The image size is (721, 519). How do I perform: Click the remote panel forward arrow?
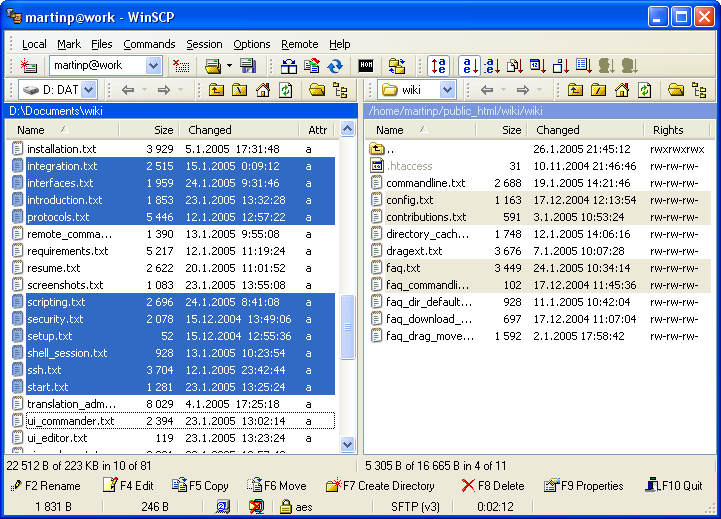click(x=523, y=90)
